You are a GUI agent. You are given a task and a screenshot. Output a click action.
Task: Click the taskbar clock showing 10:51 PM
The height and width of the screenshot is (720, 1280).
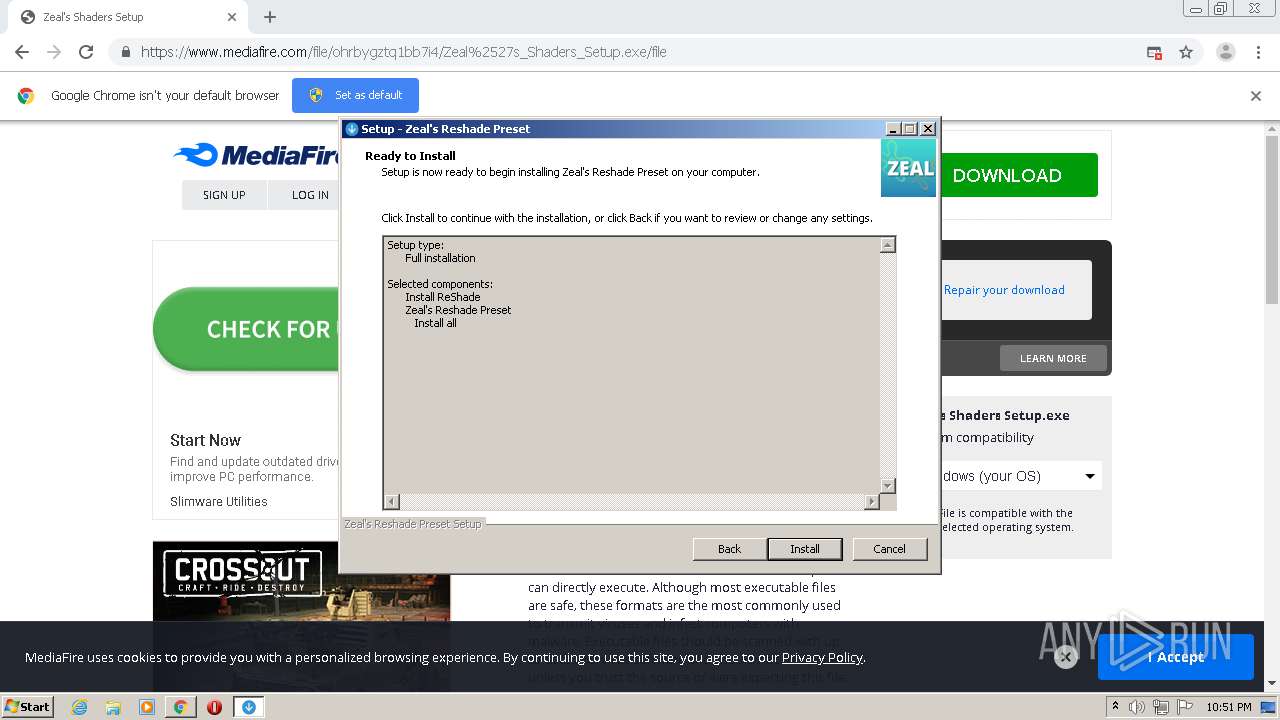point(1229,707)
